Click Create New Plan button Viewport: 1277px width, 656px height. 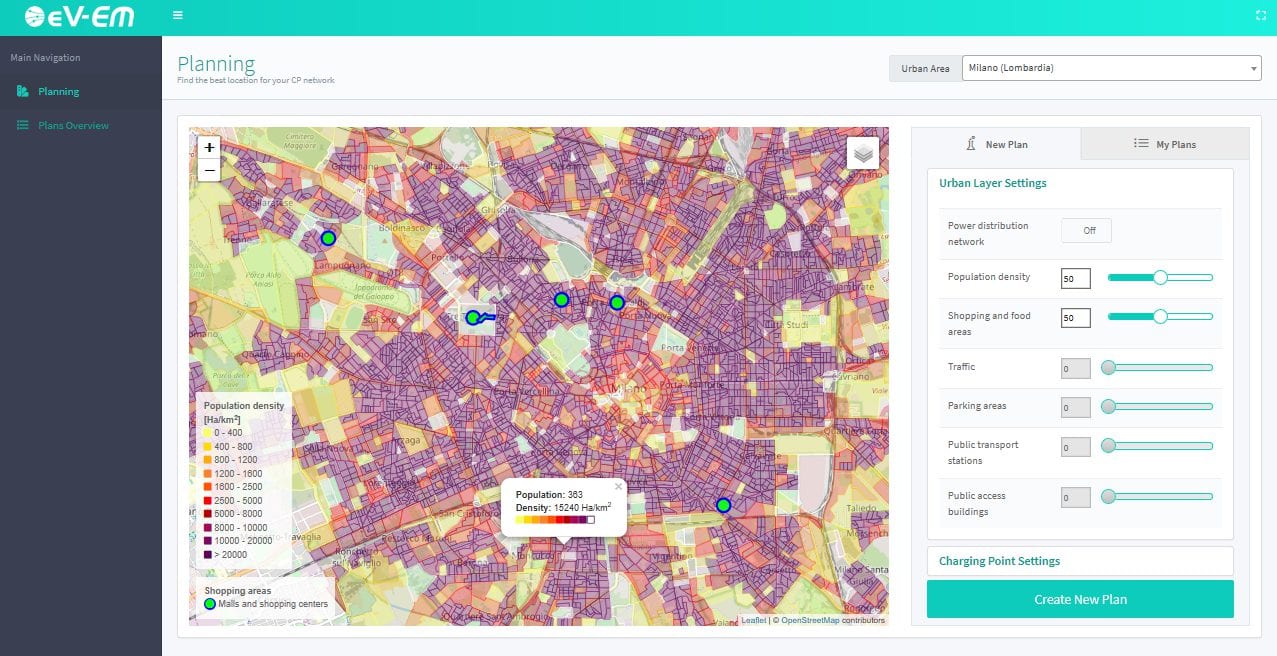coord(1080,599)
